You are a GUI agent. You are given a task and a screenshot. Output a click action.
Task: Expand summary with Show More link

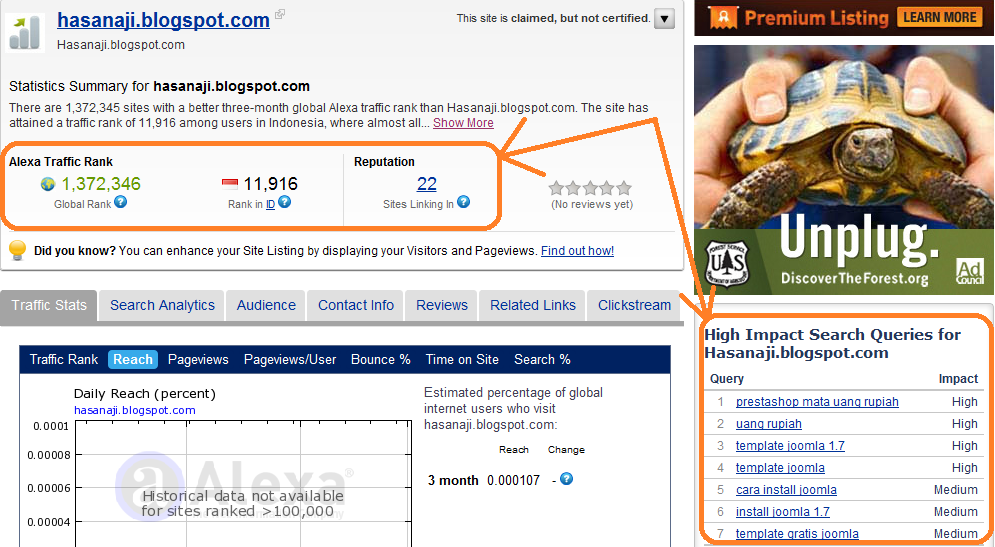click(463, 123)
